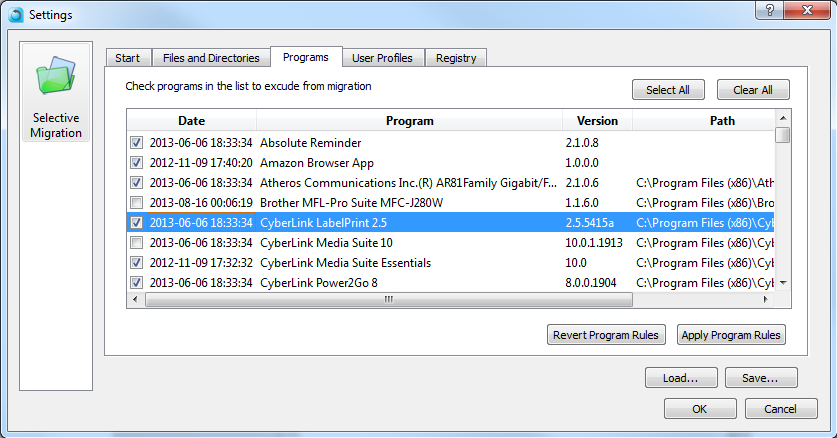Screen dimensions: 837x438
Task: Open the Registry tab
Action: tap(456, 58)
